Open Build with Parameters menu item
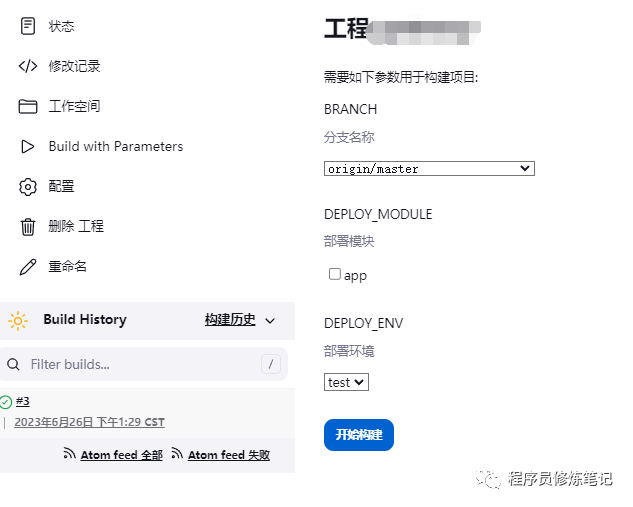 115,146
